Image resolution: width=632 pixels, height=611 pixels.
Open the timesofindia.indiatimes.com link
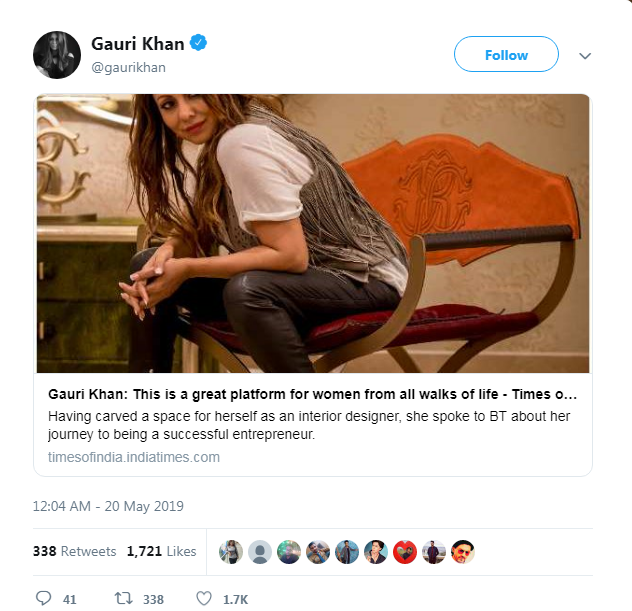[134, 457]
